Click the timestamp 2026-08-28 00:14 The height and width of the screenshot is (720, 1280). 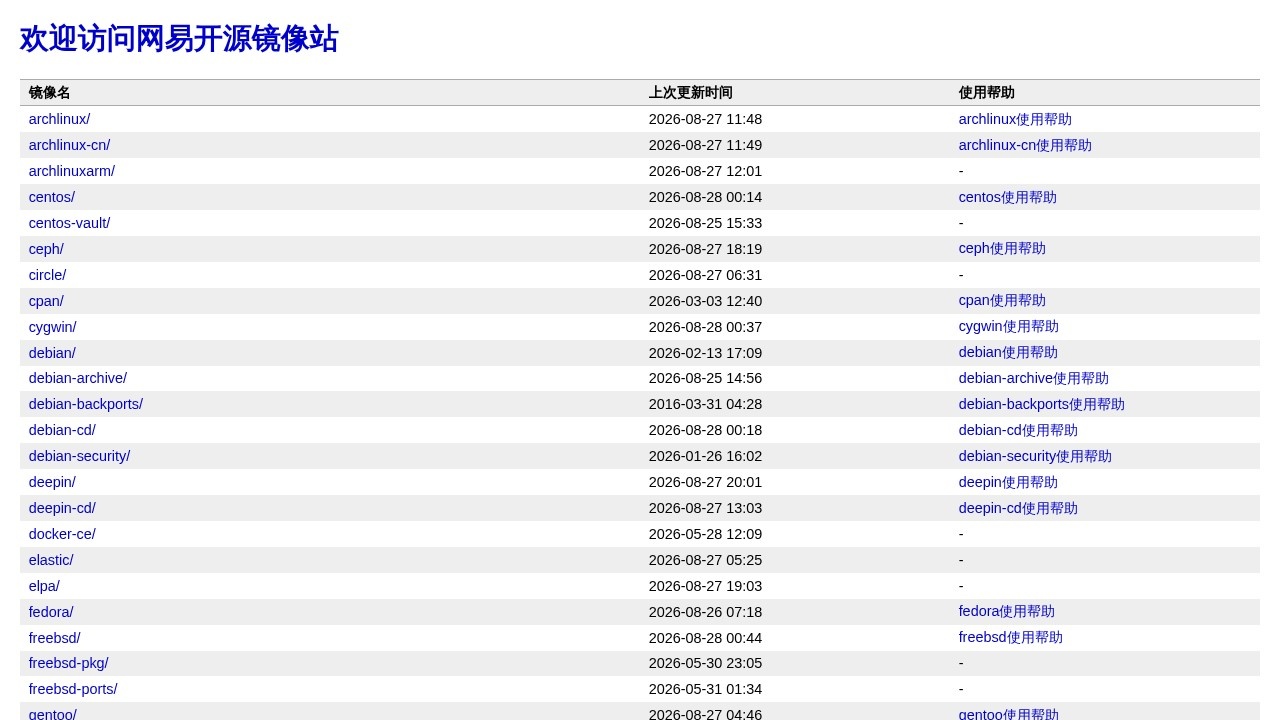tap(705, 197)
